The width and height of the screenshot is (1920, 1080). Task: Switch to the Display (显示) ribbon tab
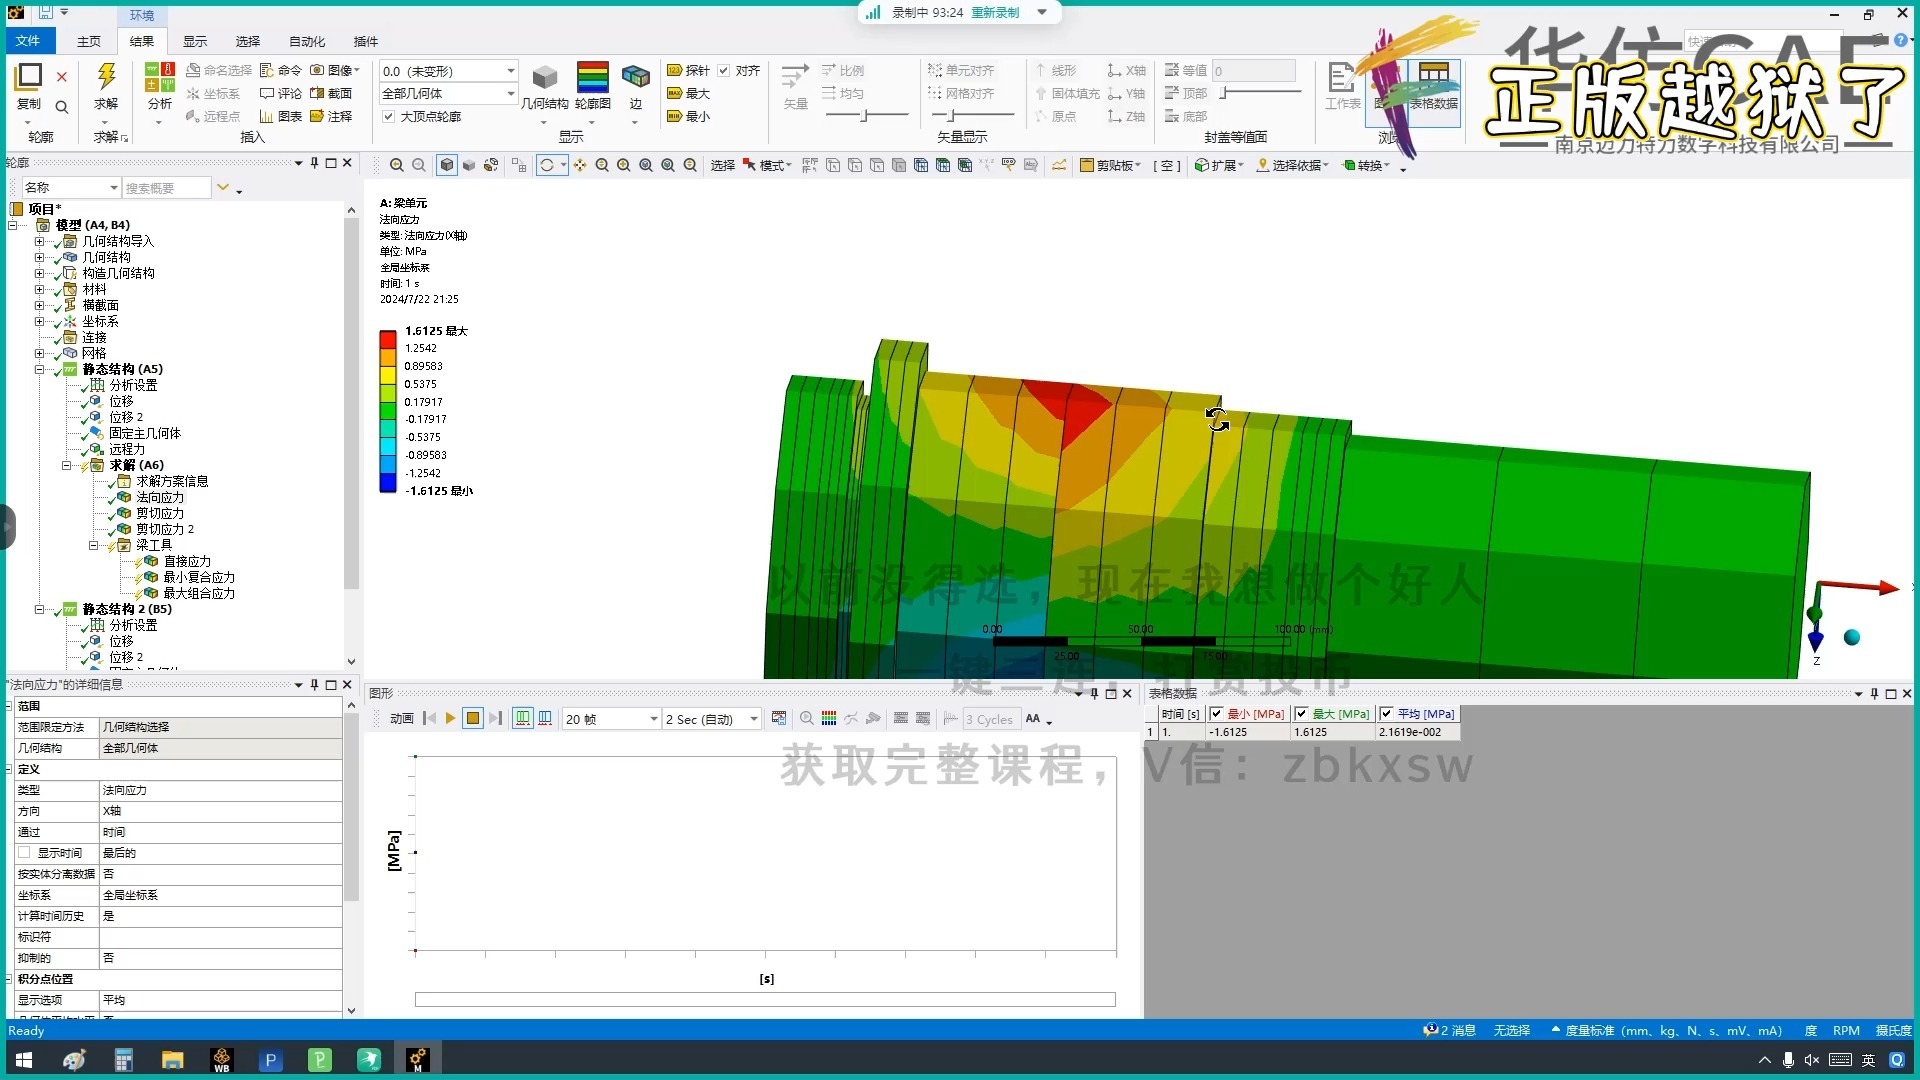coord(194,41)
